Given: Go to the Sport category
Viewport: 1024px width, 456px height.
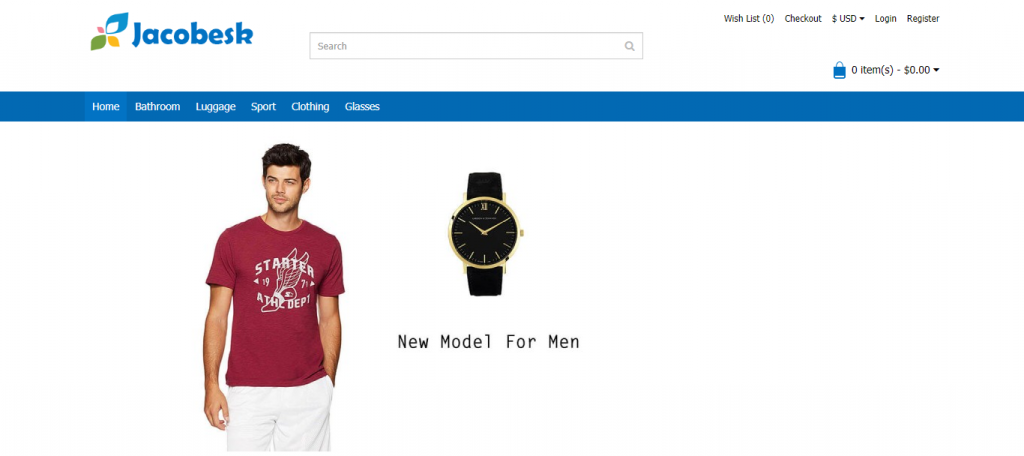Looking at the screenshot, I should [x=263, y=106].
